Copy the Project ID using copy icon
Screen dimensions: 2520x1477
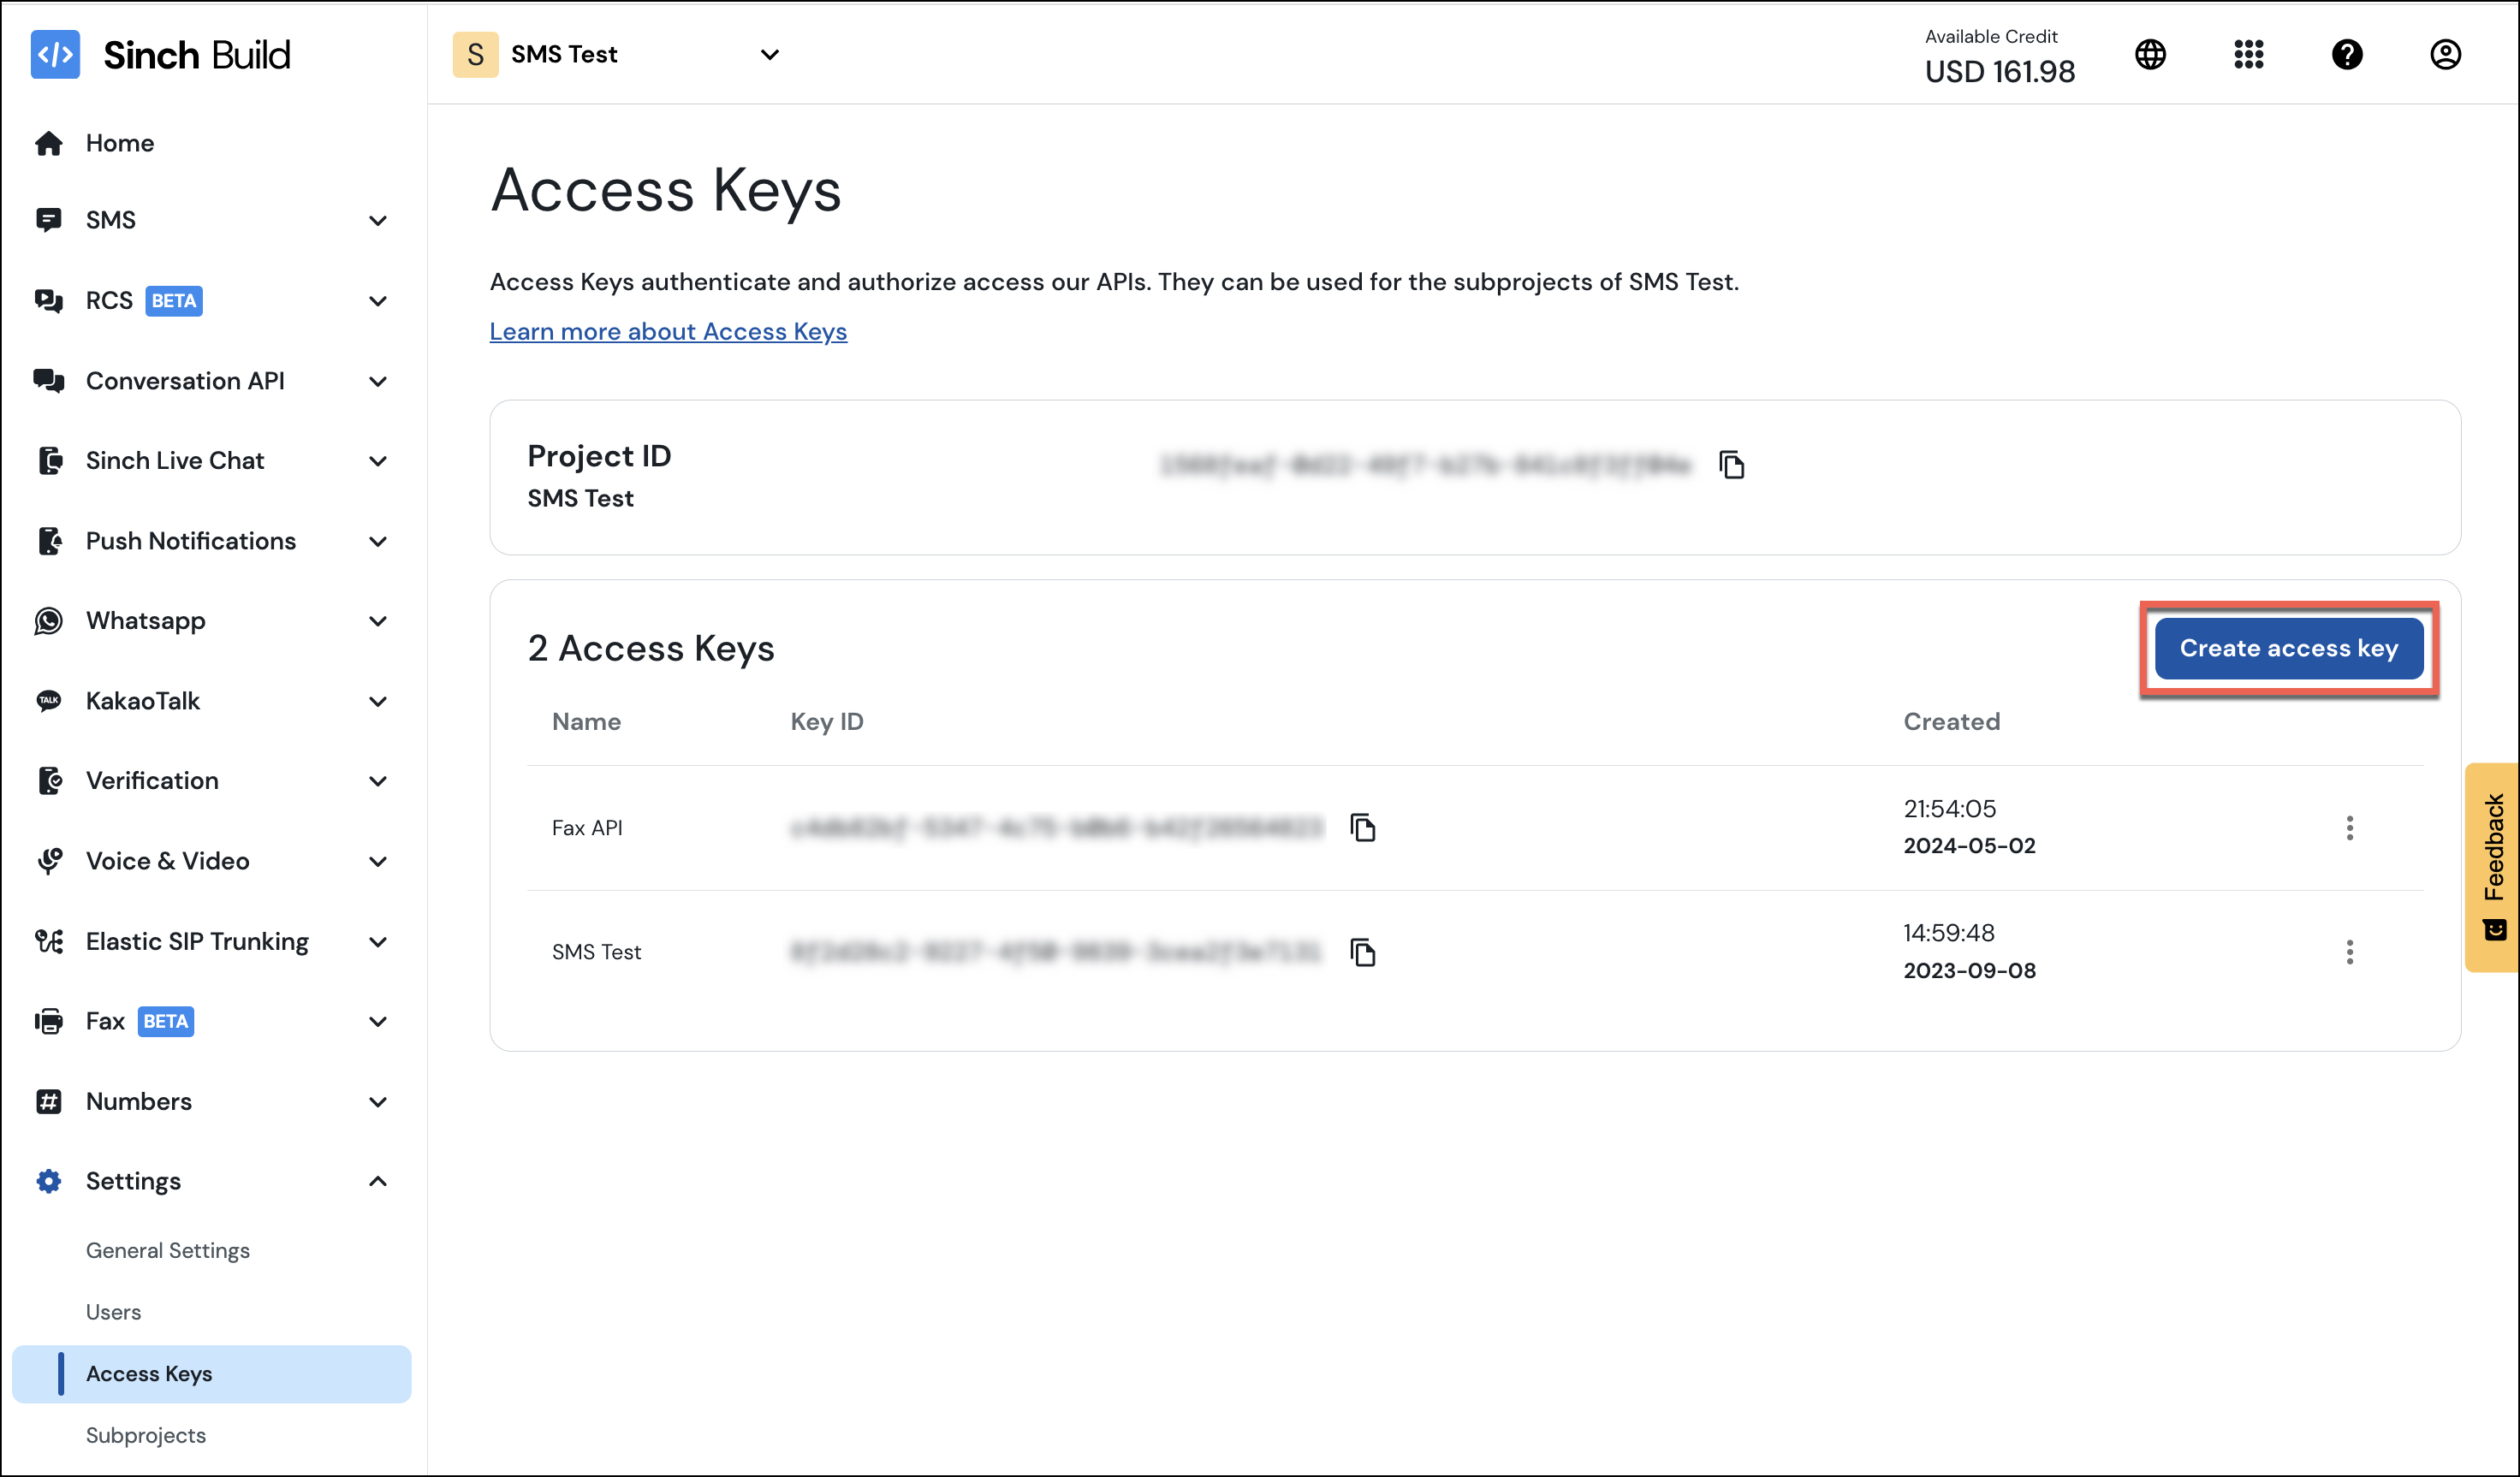click(x=1731, y=465)
